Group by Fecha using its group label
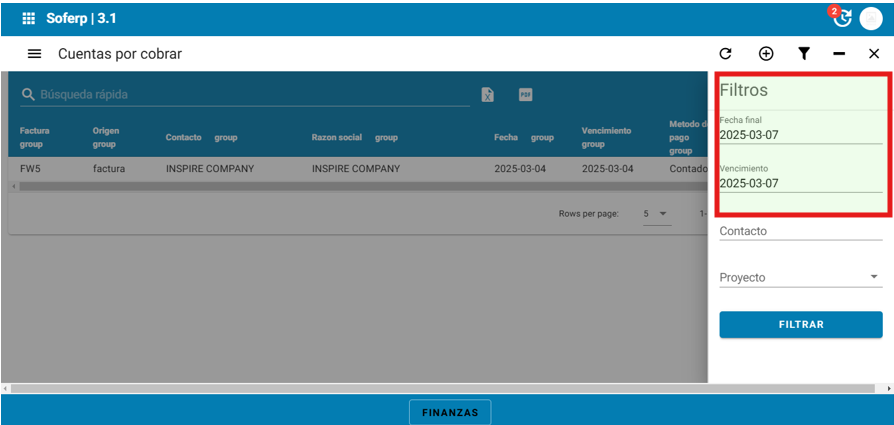 (542, 137)
